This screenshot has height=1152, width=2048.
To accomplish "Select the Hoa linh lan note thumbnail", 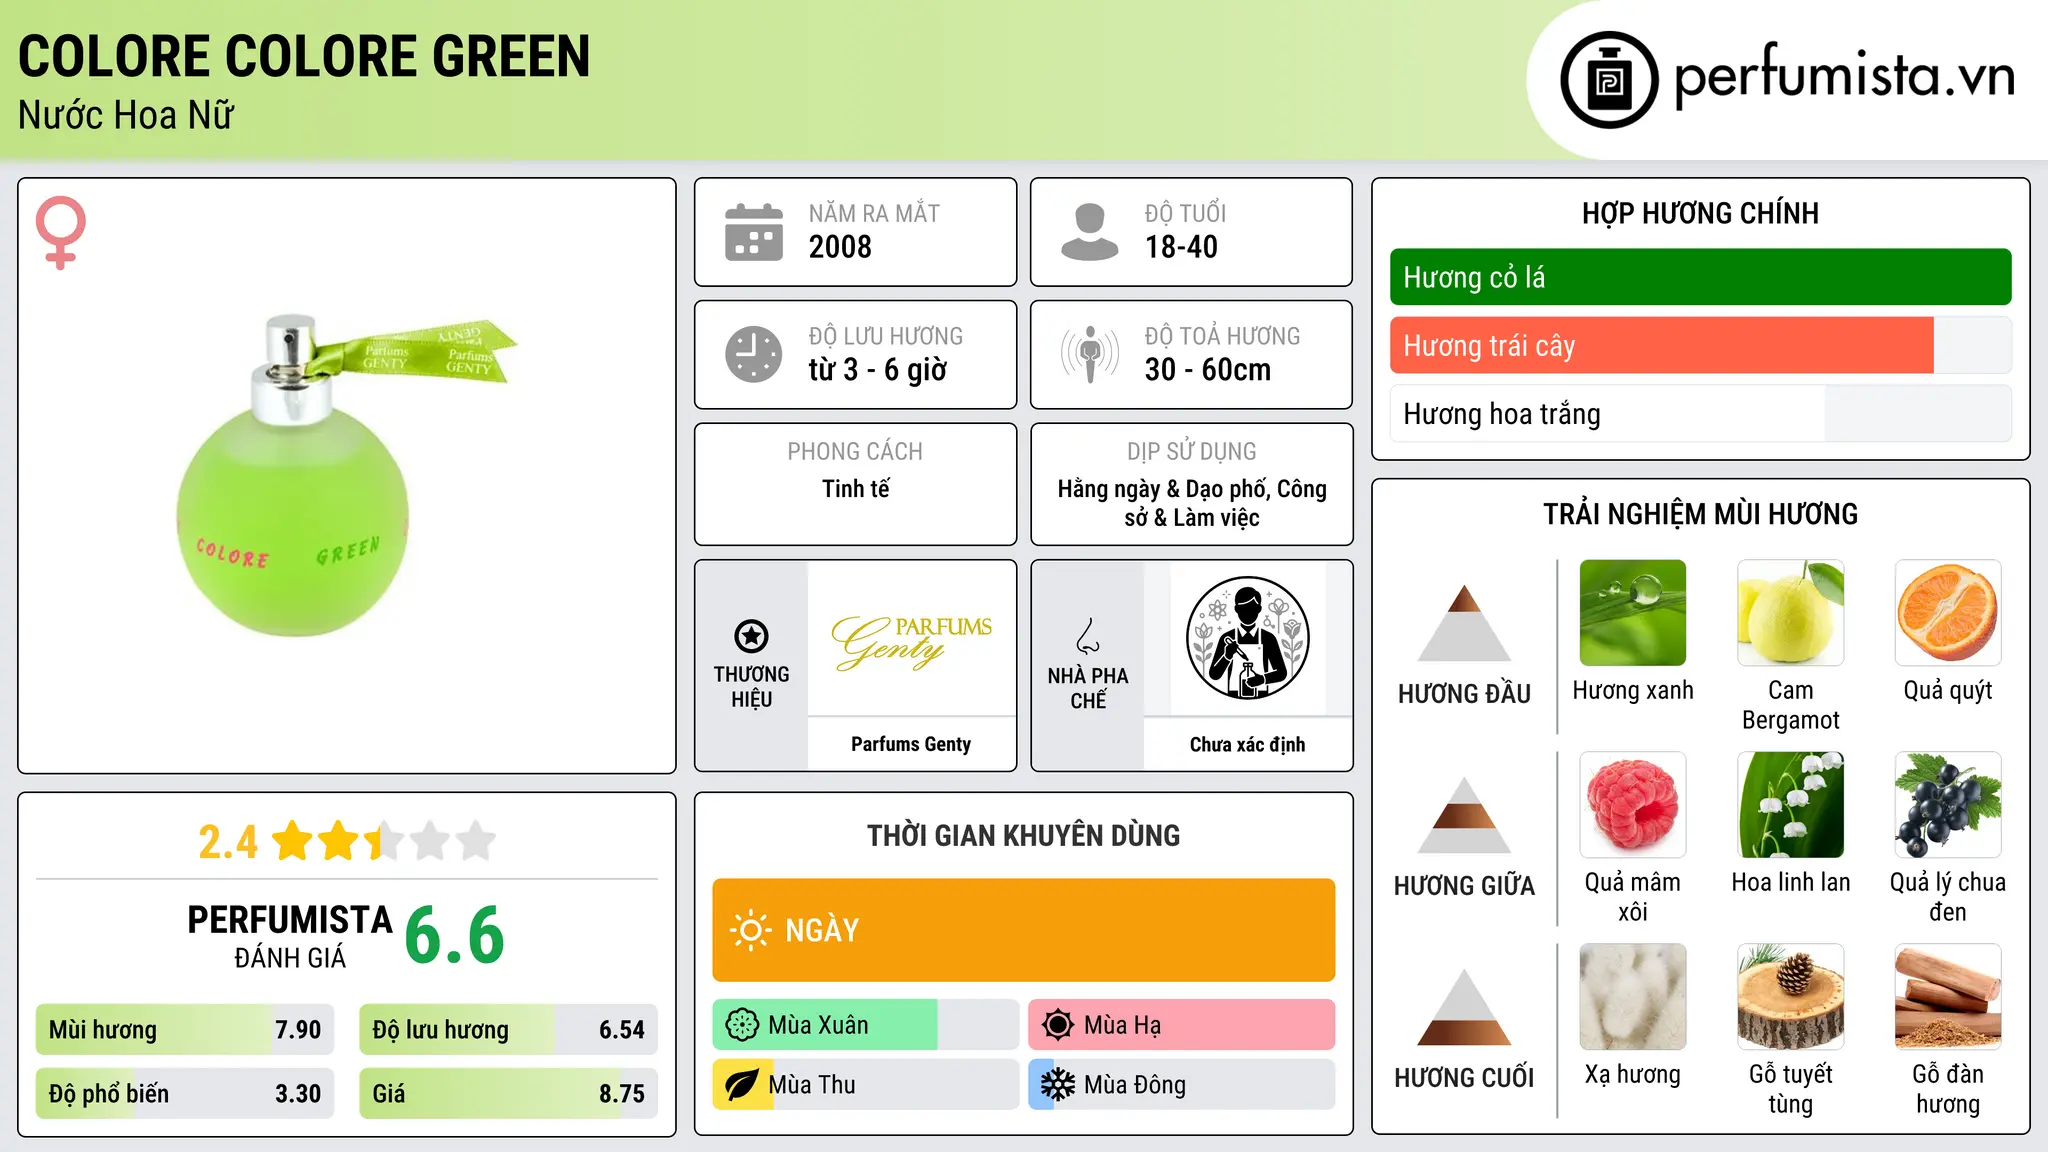I will coord(1790,805).
